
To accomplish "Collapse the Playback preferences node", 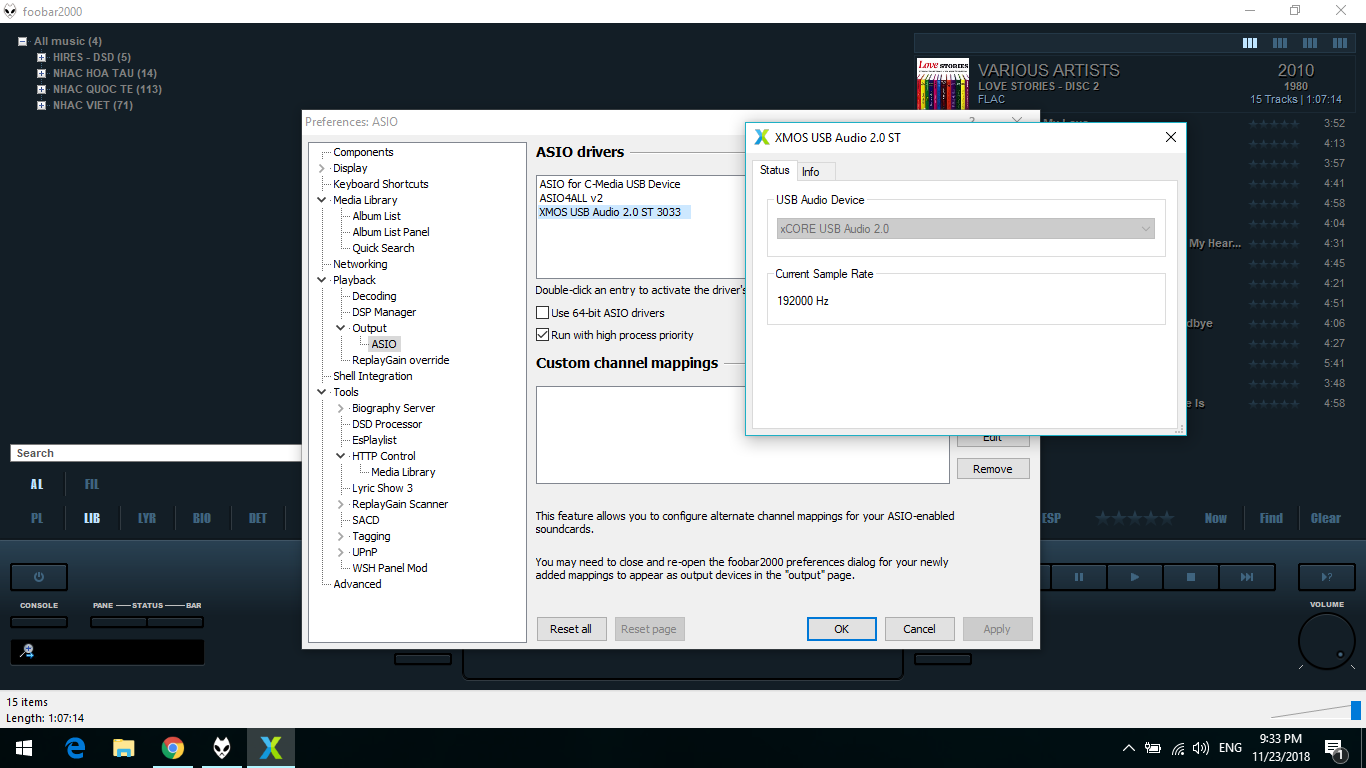I will pyautogui.click(x=321, y=280).
